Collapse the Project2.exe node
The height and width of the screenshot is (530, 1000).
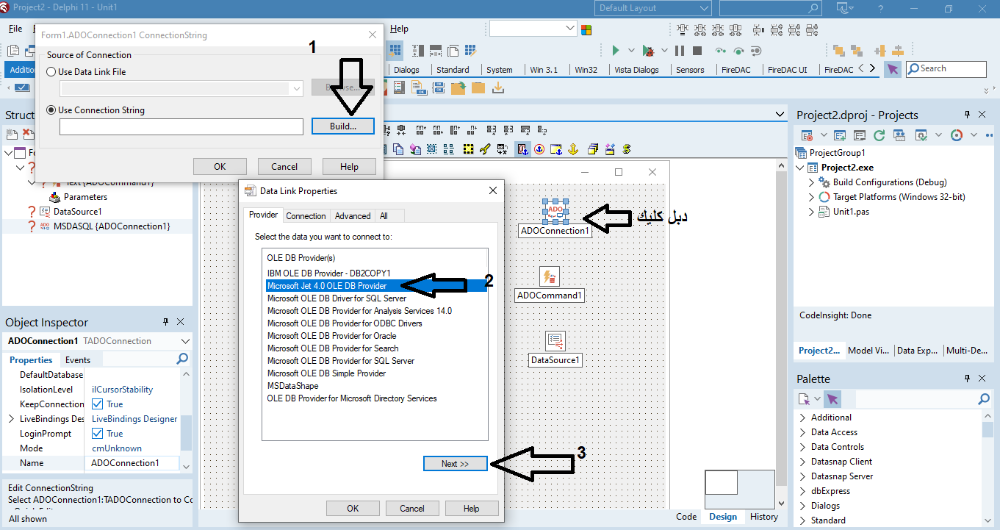click(x=800, y=168)
